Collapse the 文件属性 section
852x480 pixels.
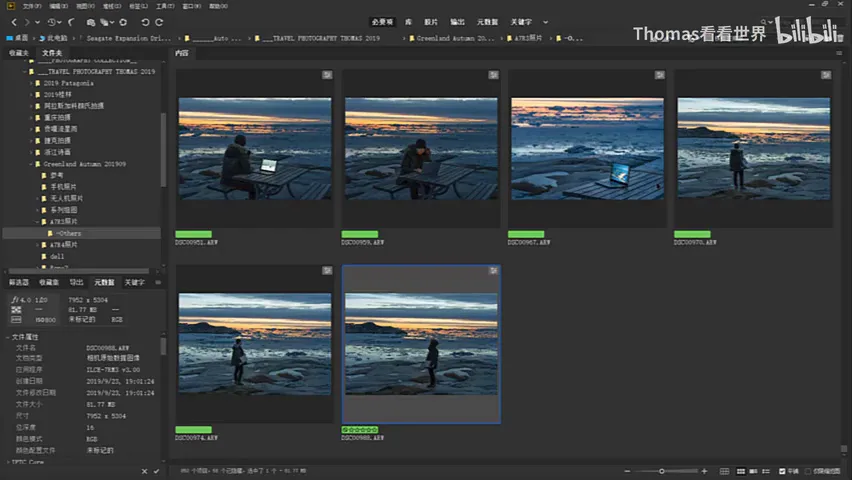8,338
